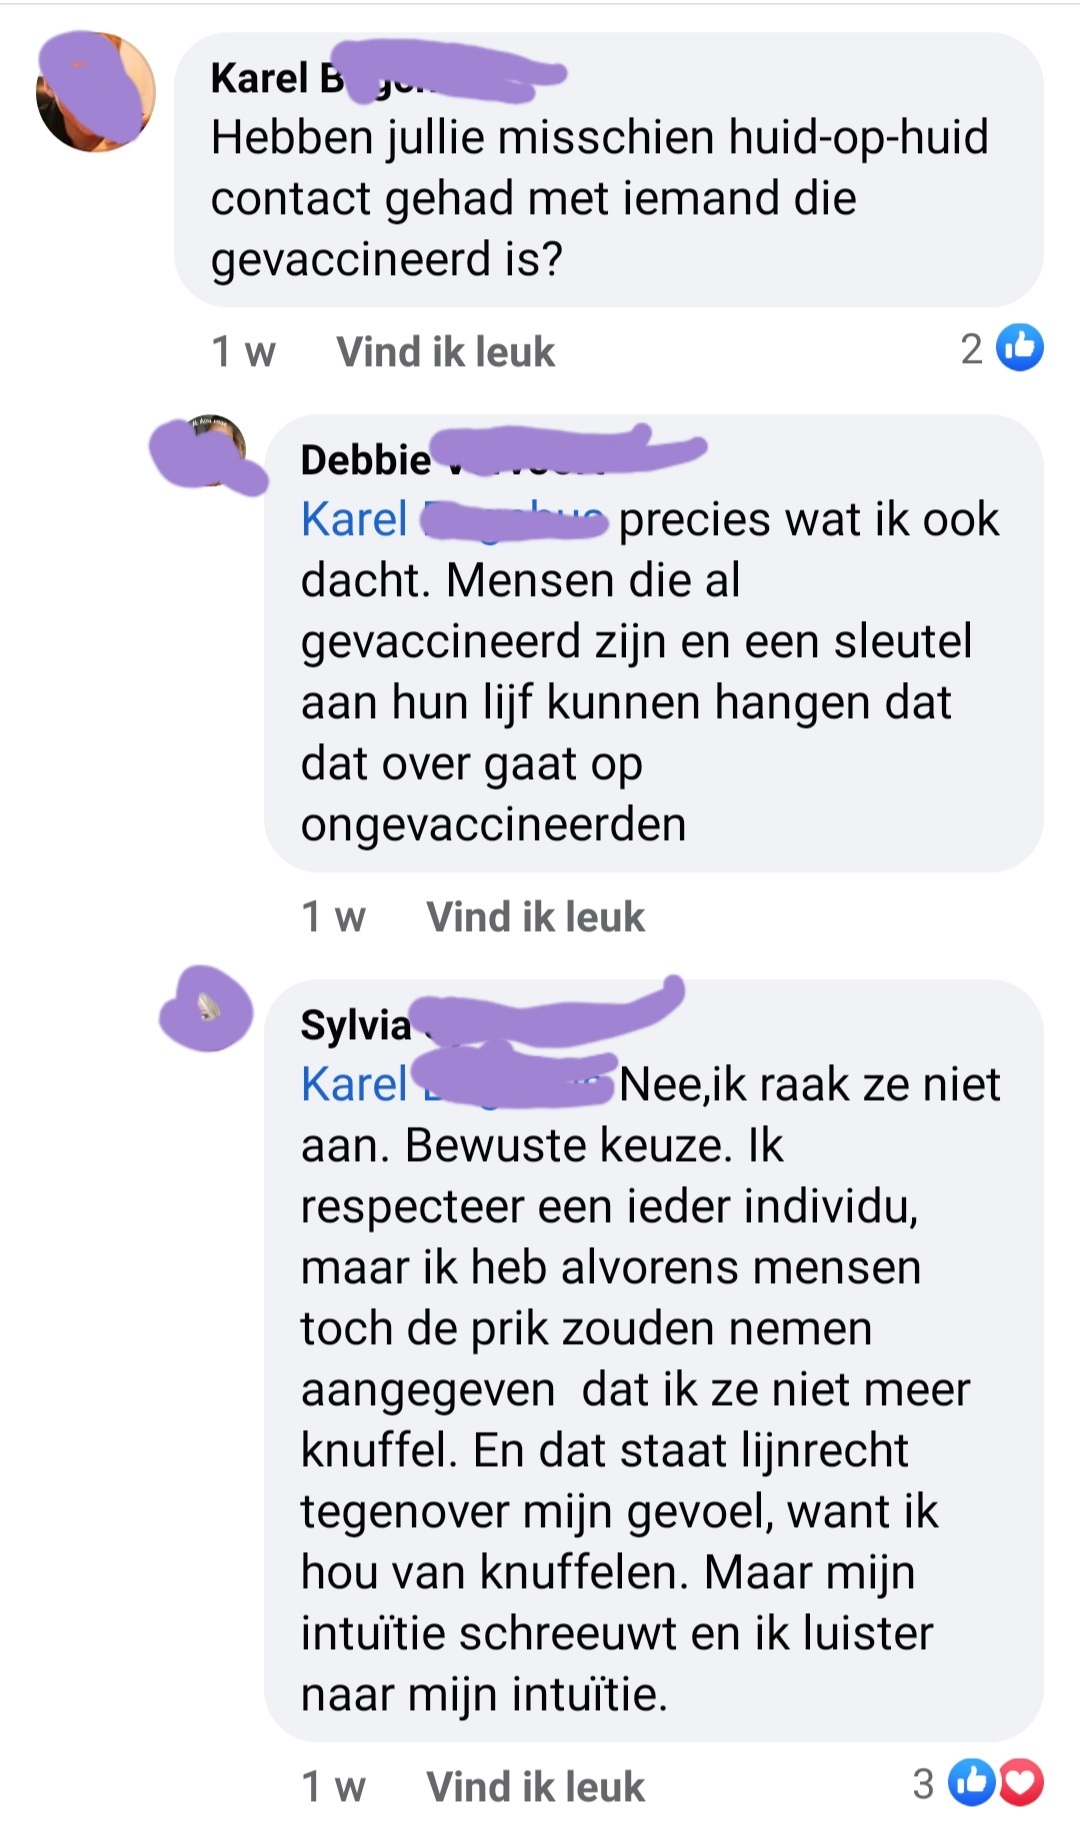Click the red heart reaction icon on Sylvia's comment
The image size is (1080, 1822).
(1020, 1782)
